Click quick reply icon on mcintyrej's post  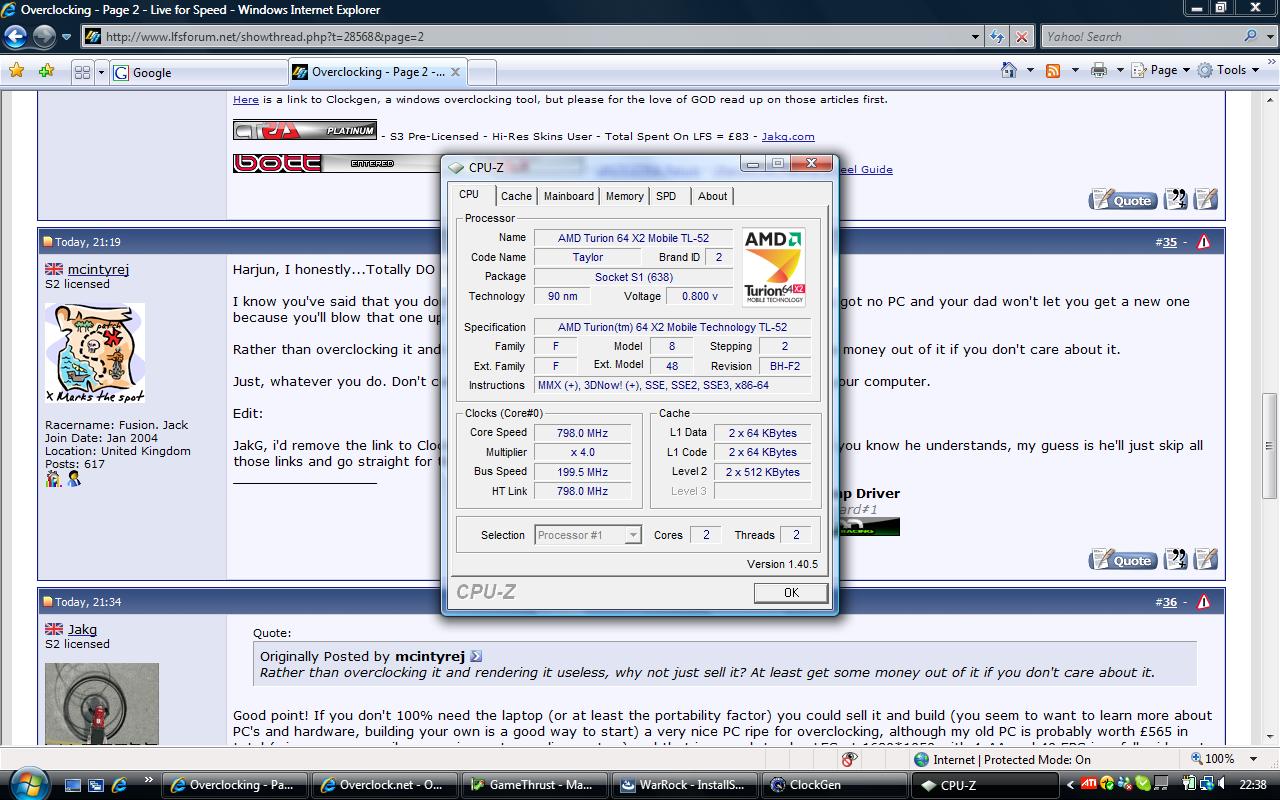click(1206, 560)
